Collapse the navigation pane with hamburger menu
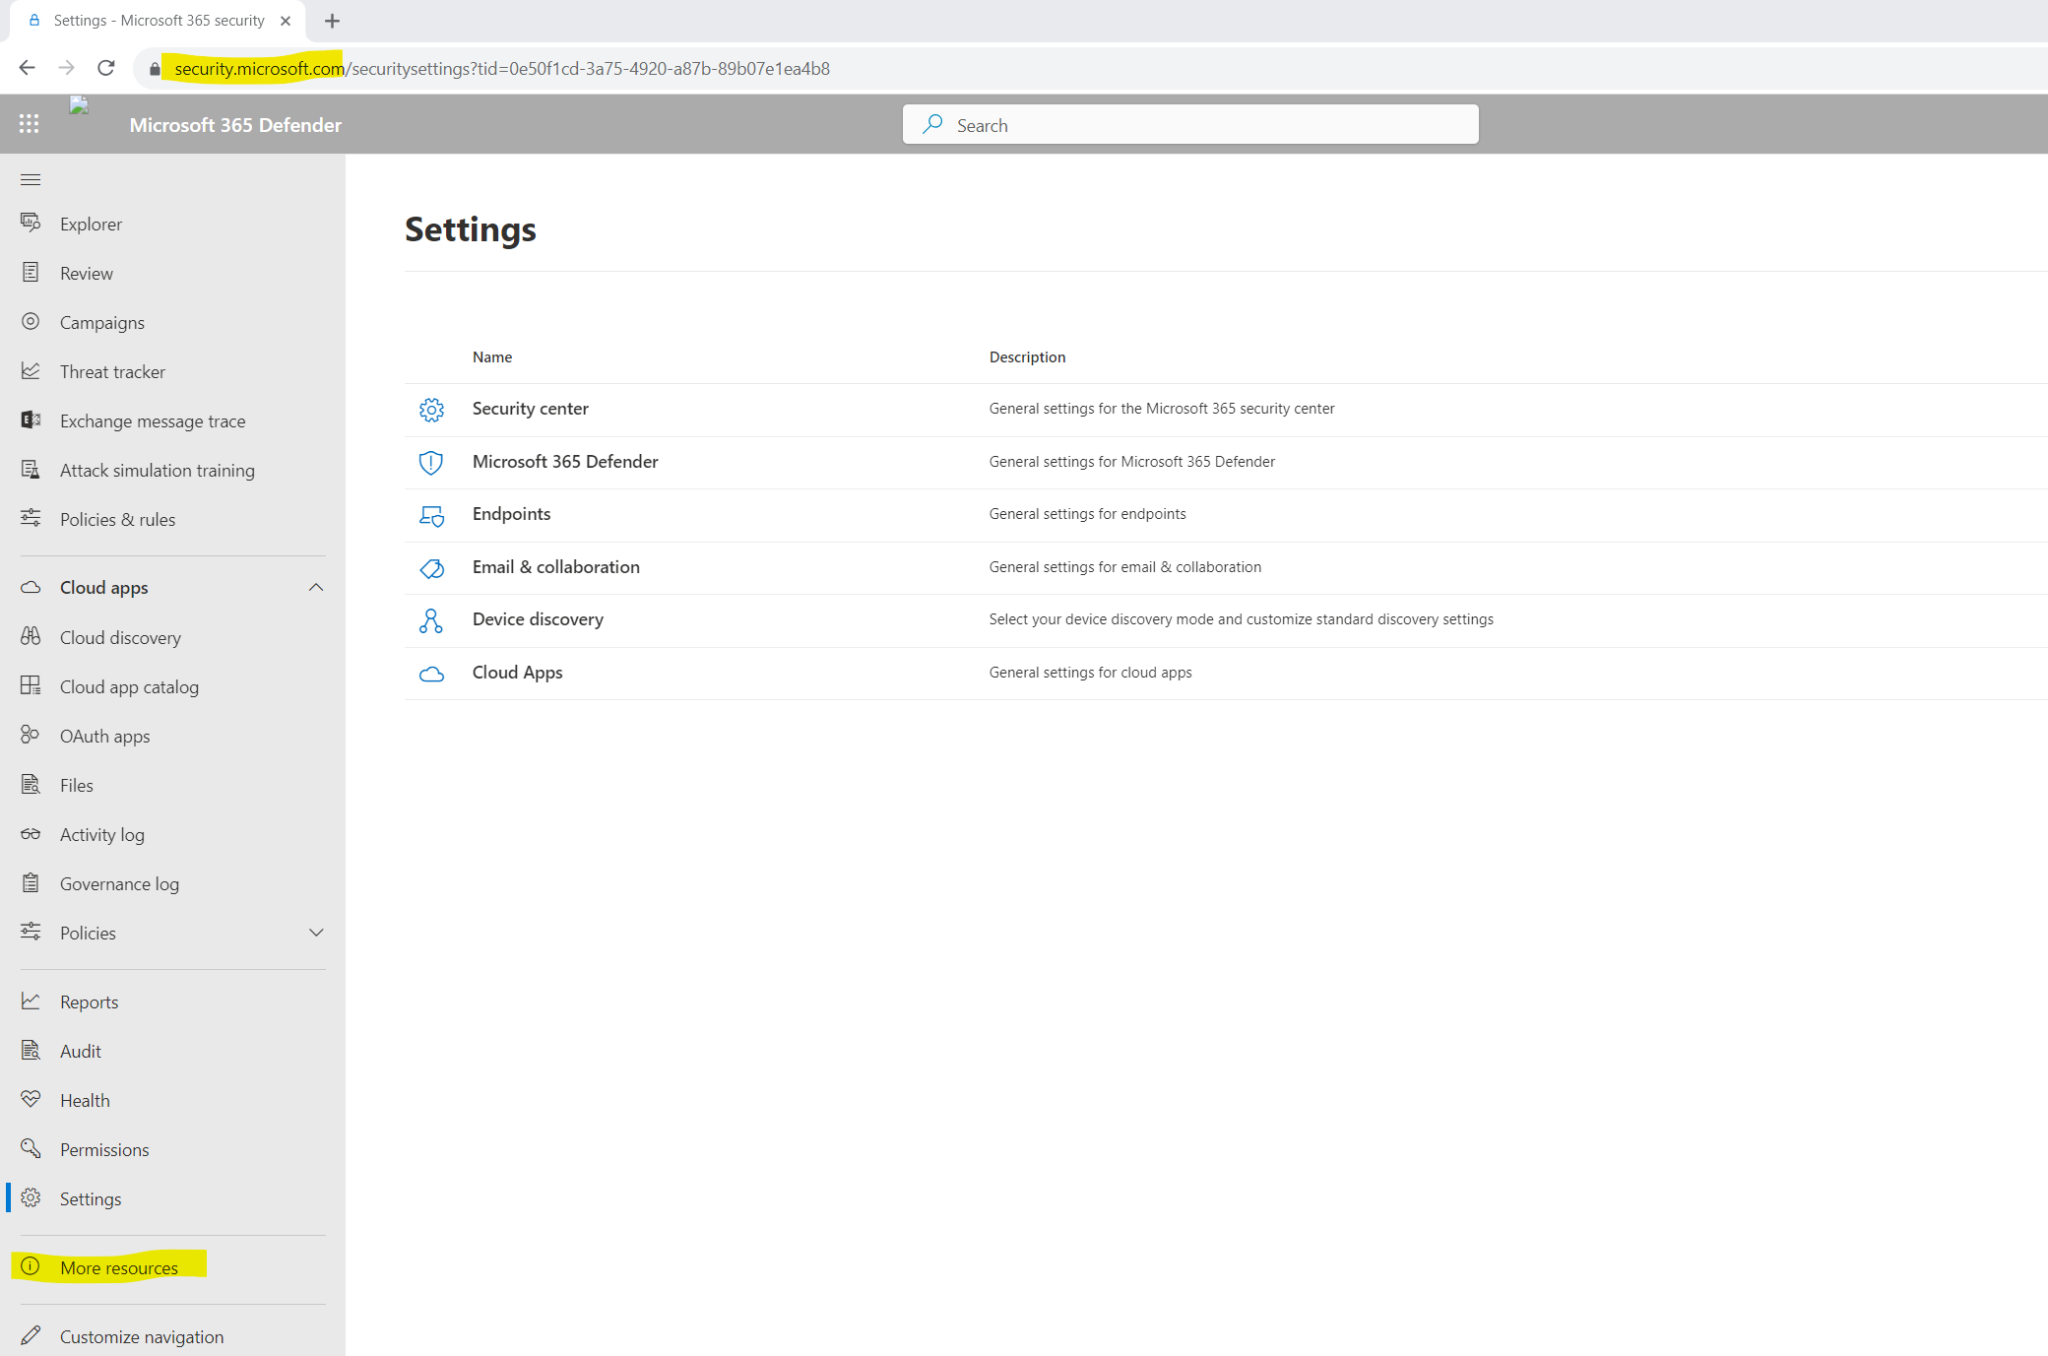The height and width of the screenshot is (1356, 2048). click(30, 179)
